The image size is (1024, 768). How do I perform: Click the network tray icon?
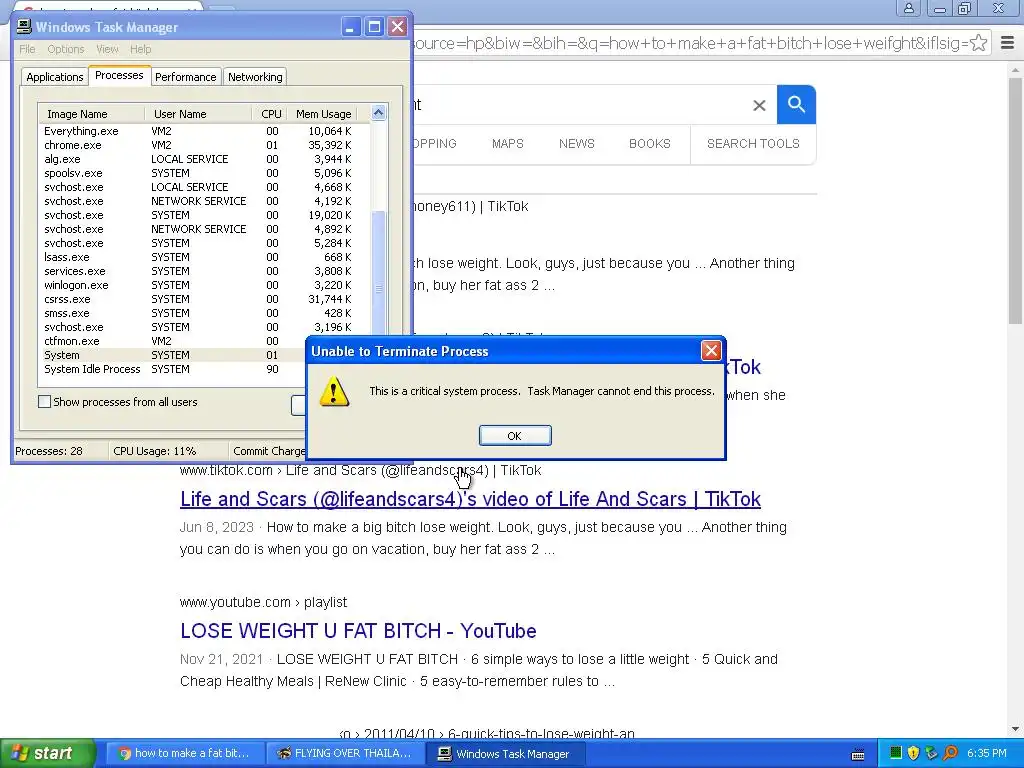click(x=931, y=753)
